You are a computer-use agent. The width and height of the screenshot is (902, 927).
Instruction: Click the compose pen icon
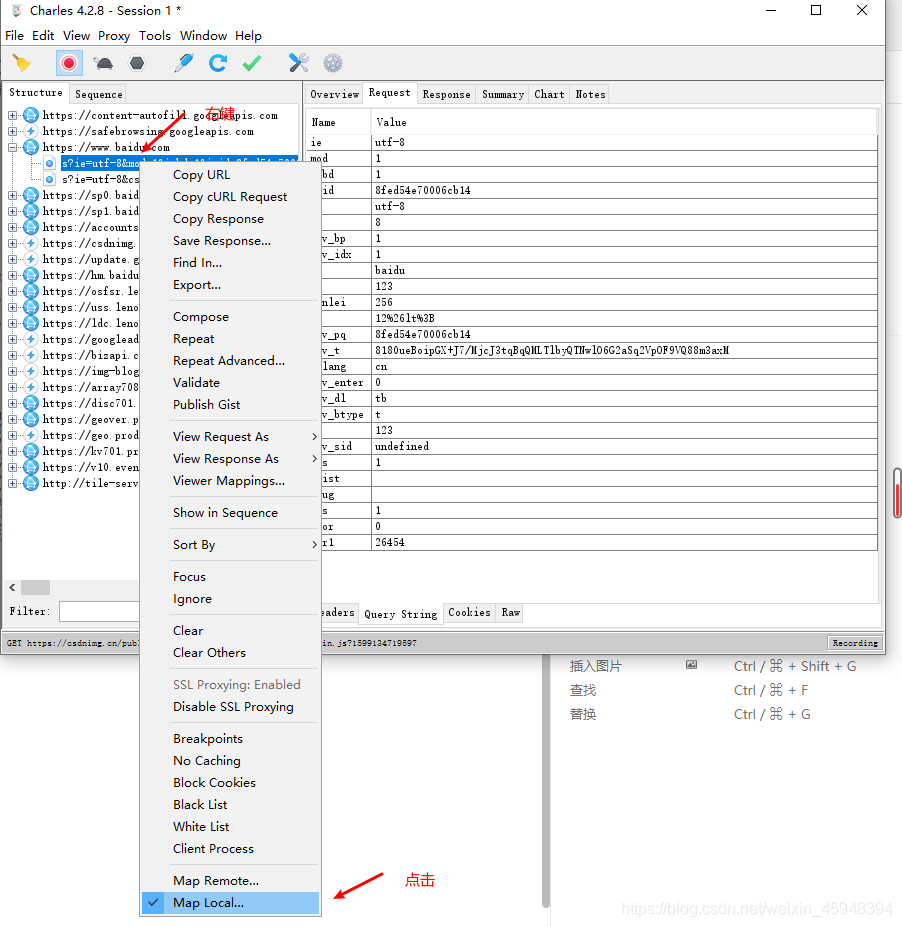click(x=184, y=63)
